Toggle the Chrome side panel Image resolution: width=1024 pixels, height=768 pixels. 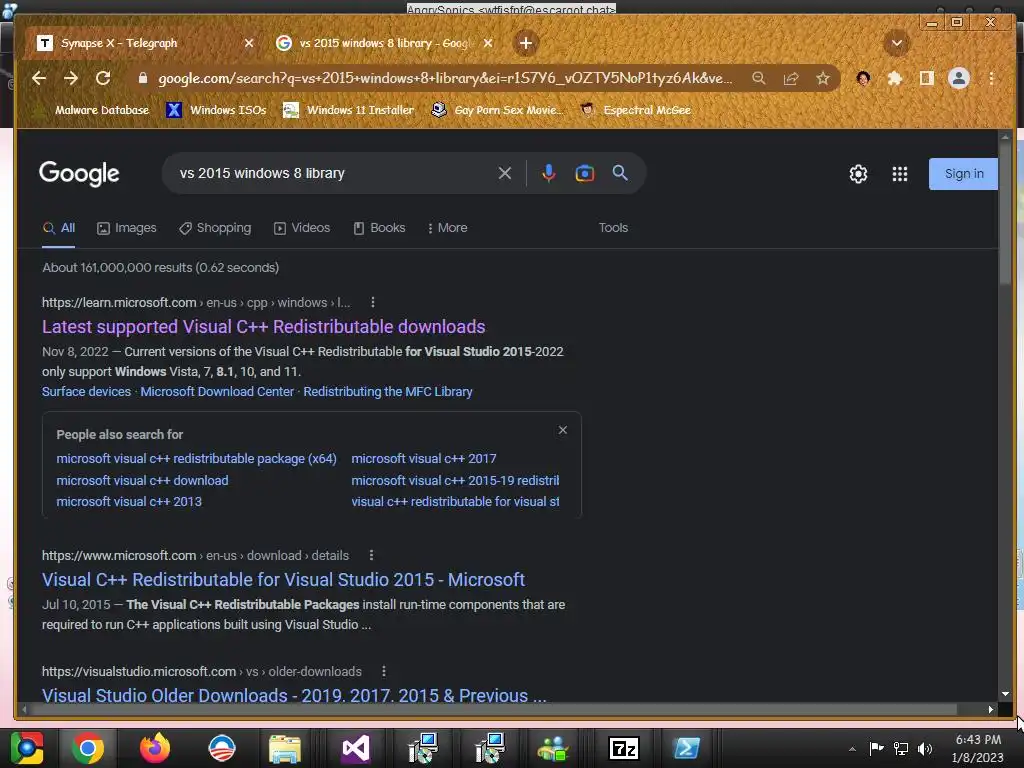pos(926,78)
